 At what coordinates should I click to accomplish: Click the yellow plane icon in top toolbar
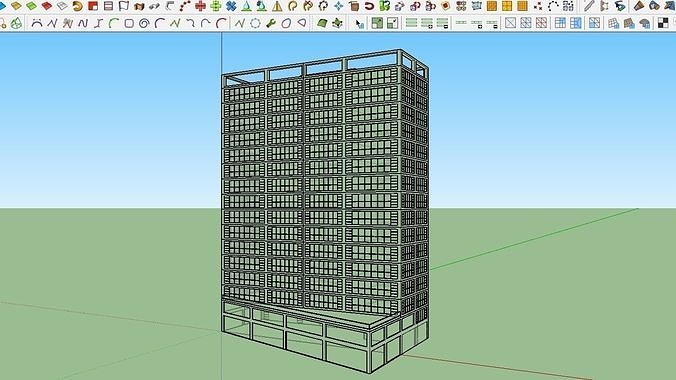(16, 6)
